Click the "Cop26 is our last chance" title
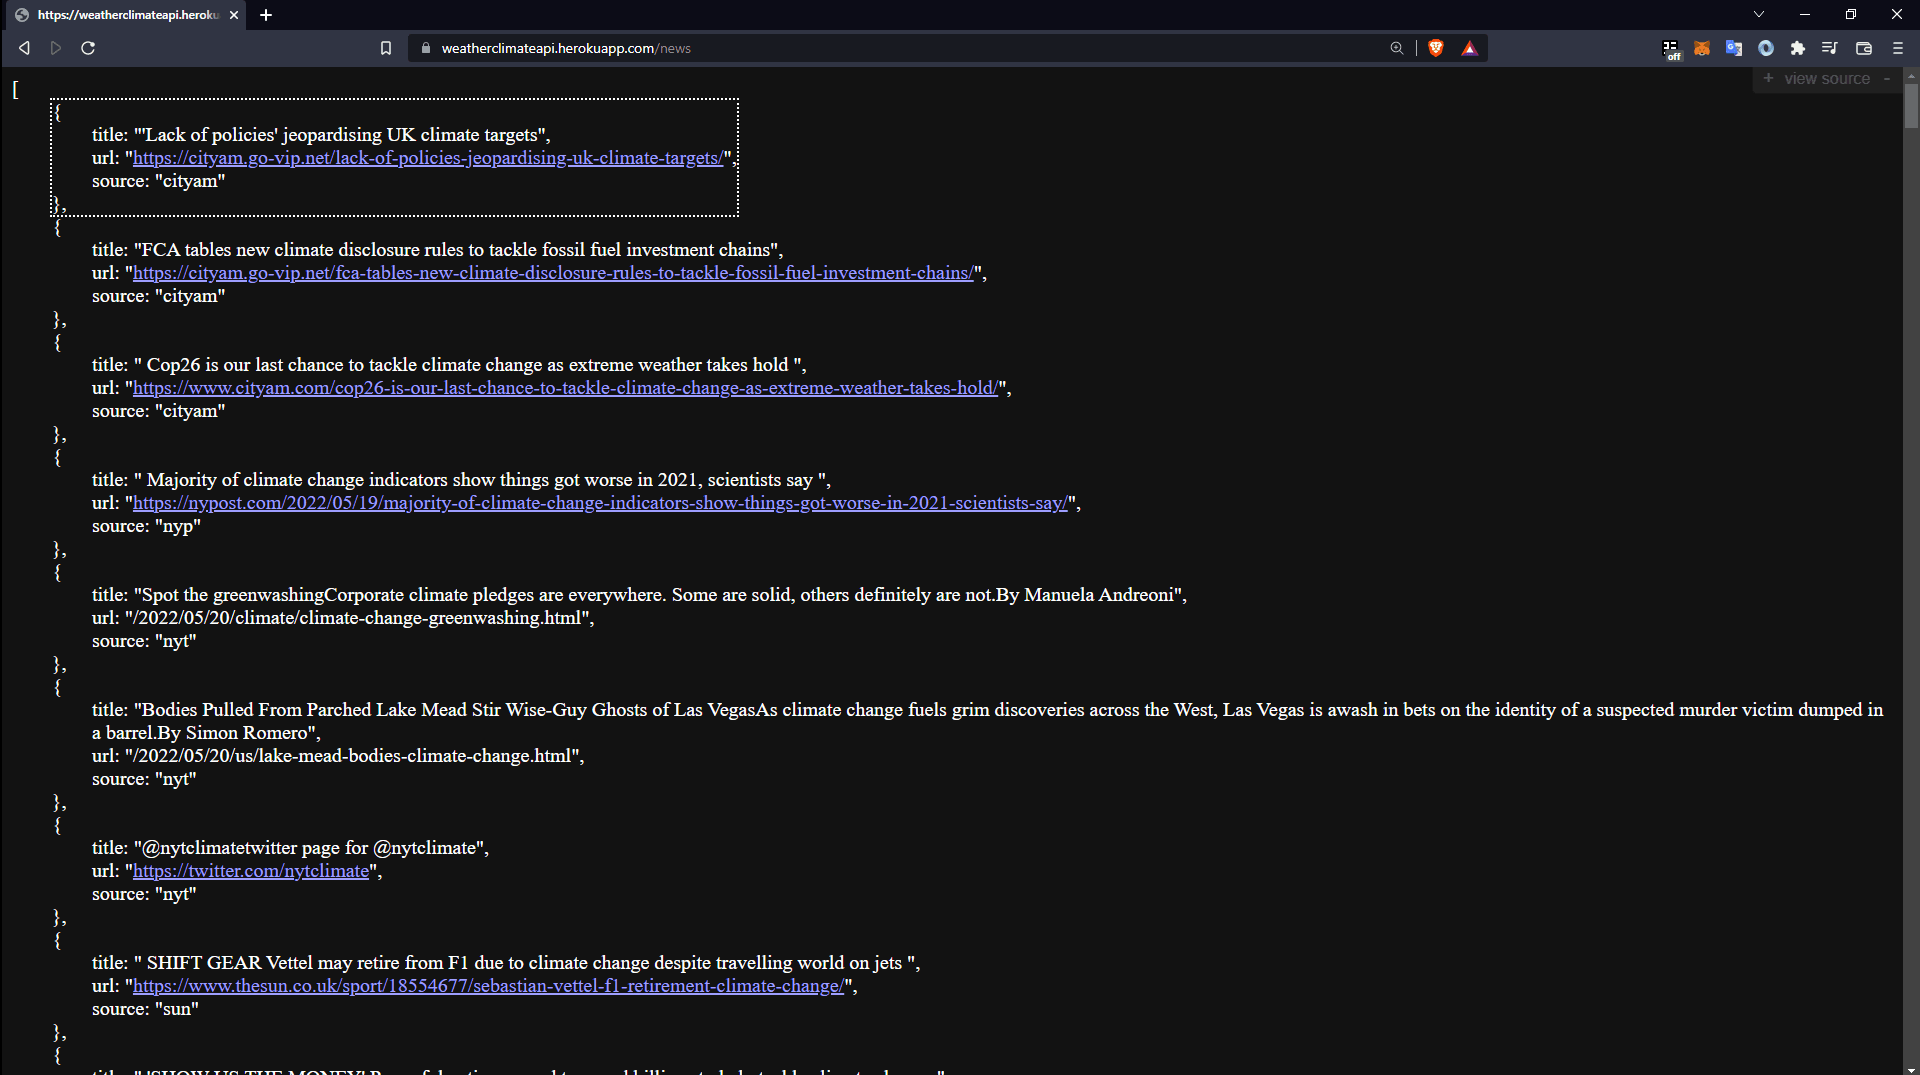1920x1075 pixels. click(x=468, y=365)
